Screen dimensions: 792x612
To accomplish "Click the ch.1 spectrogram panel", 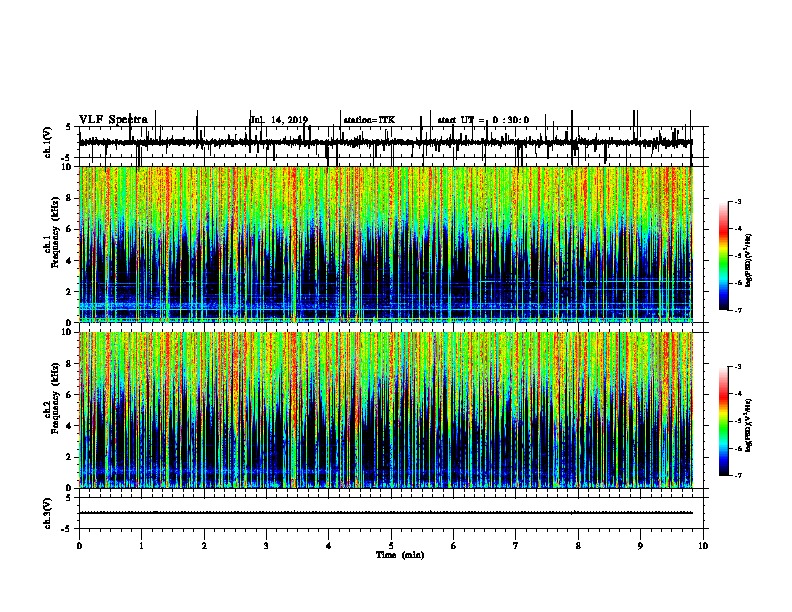I will [x=386, y=244].
